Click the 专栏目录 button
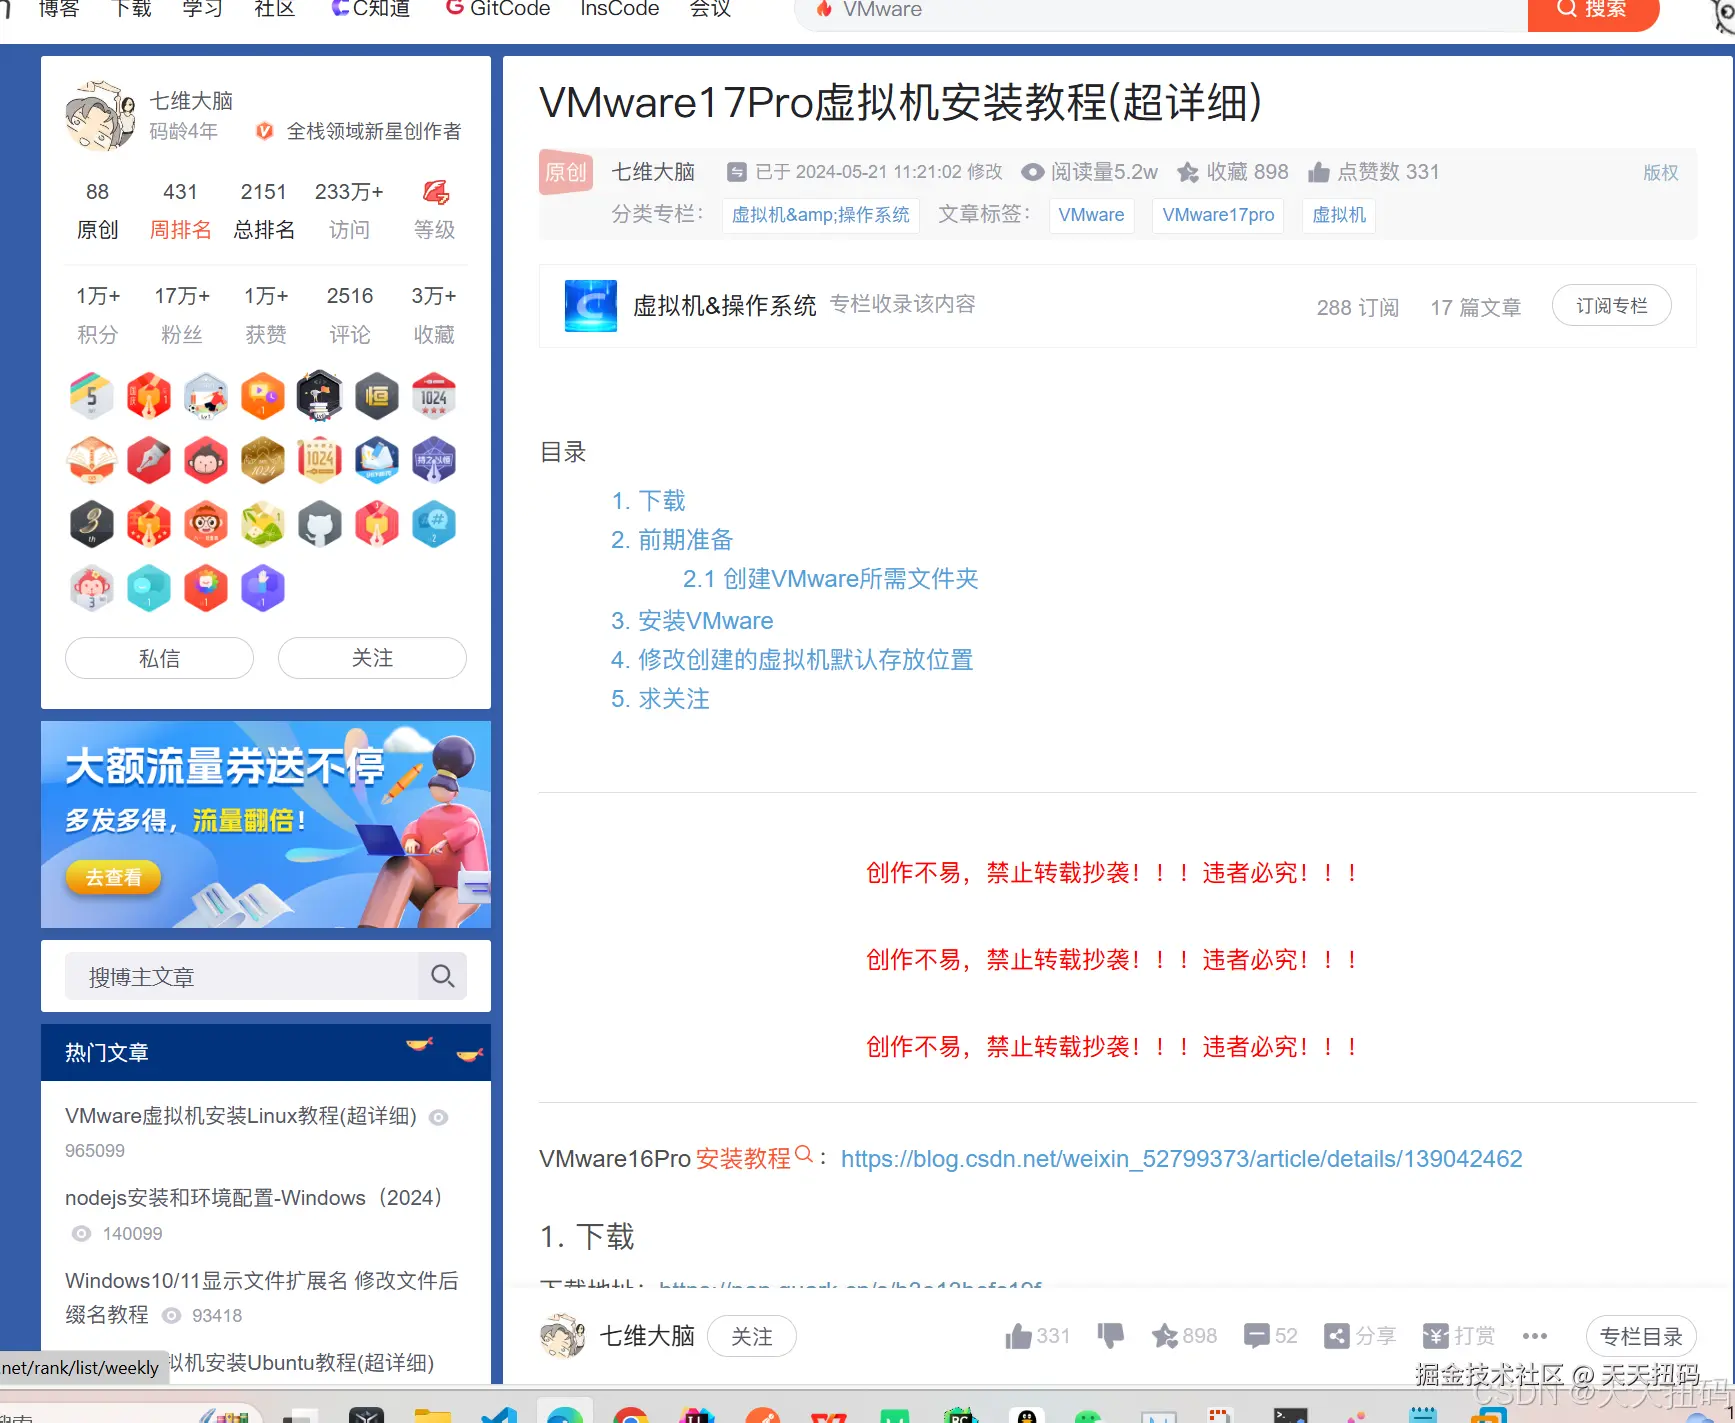Screen dimensions: 1735x1423 [1642, 1337]
